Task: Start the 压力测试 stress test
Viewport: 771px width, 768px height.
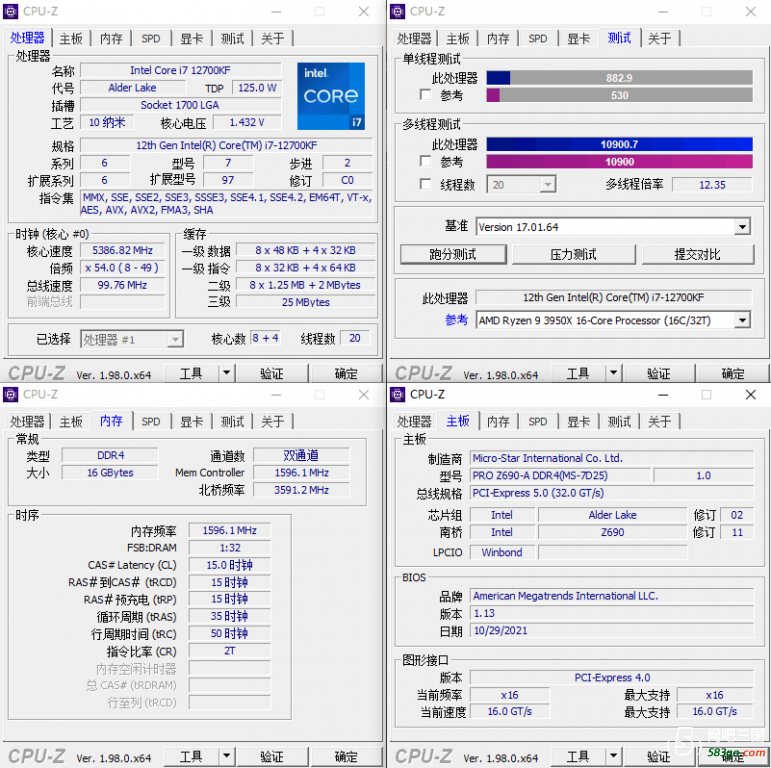Action: [x=573, y=254]
